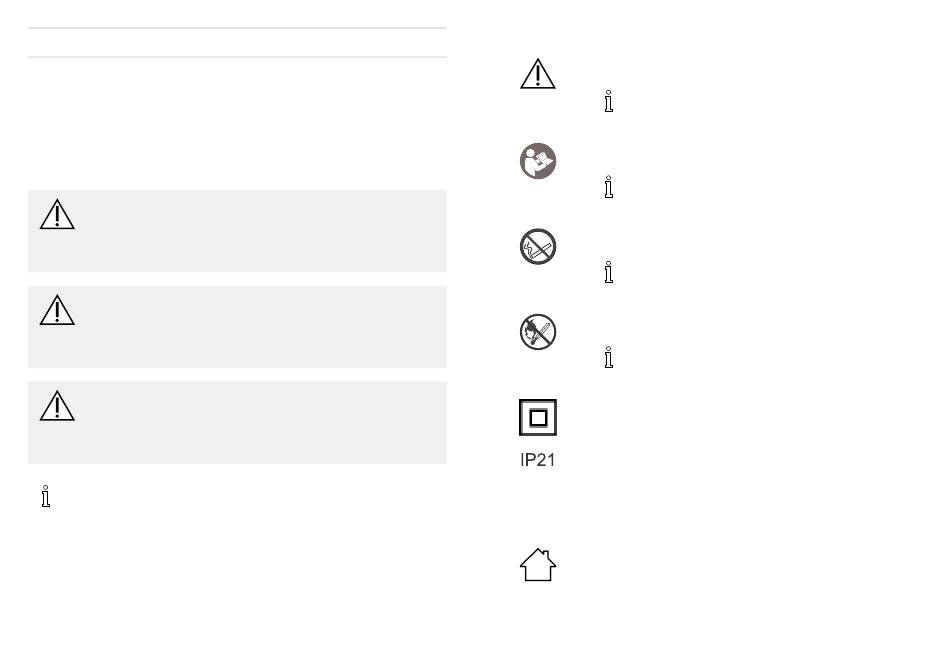950x657 pixels.
Task: Click info icon below the read-manual symbol
Action: click(609, 187)
